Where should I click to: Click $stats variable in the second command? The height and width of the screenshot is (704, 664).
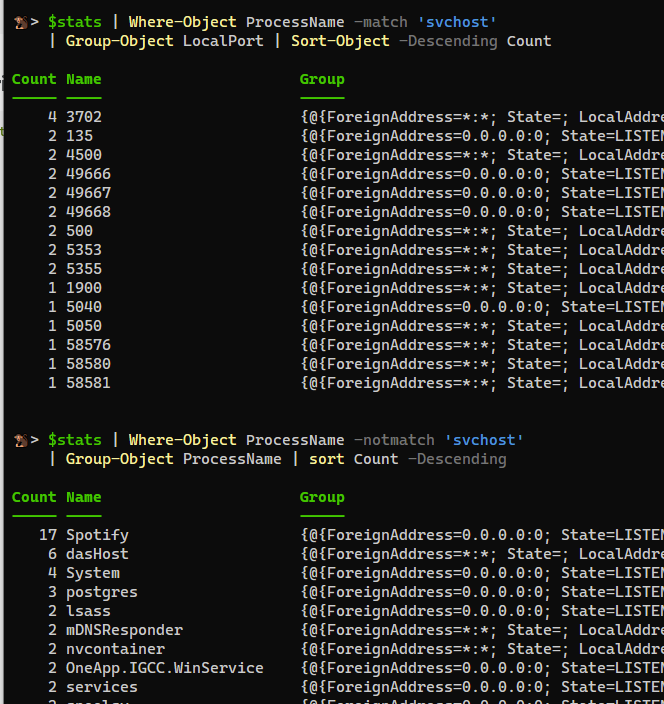point(75,440)
